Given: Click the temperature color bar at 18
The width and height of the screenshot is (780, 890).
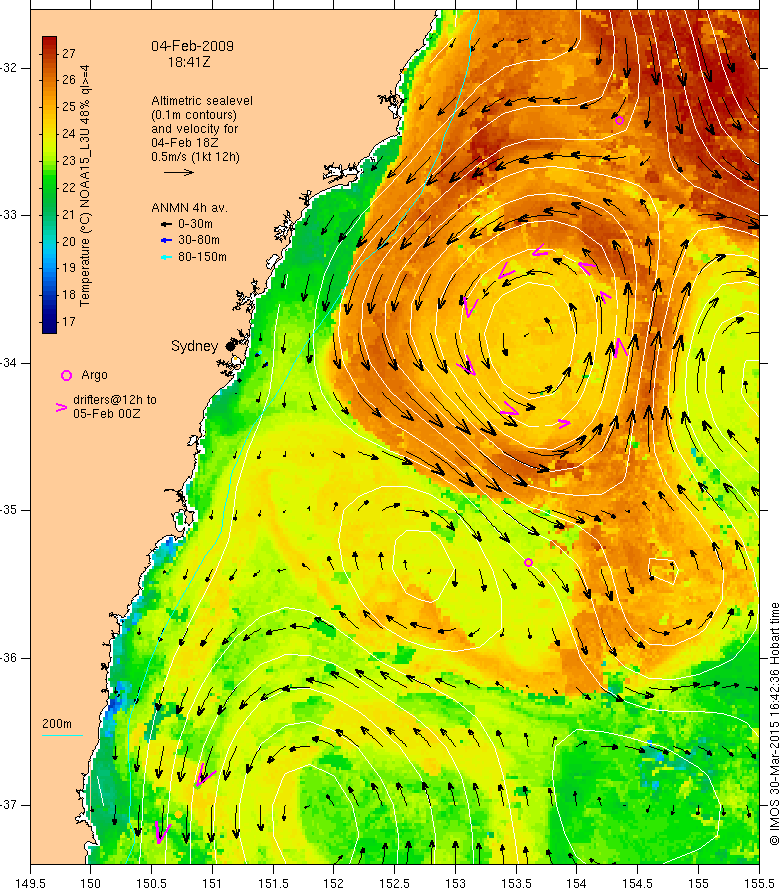Looking at the screenshot, I should [x=49, y=295].
